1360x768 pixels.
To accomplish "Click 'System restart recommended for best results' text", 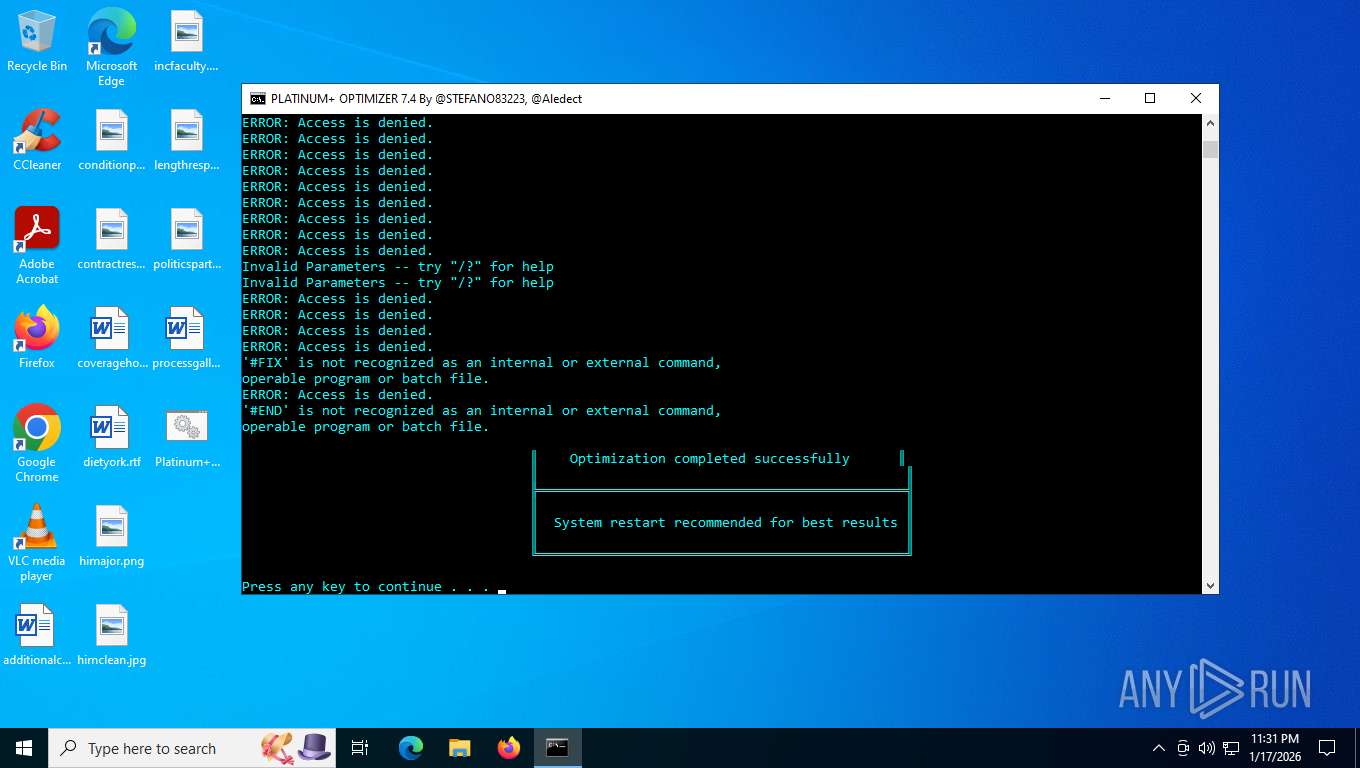I will pos(725,523).
